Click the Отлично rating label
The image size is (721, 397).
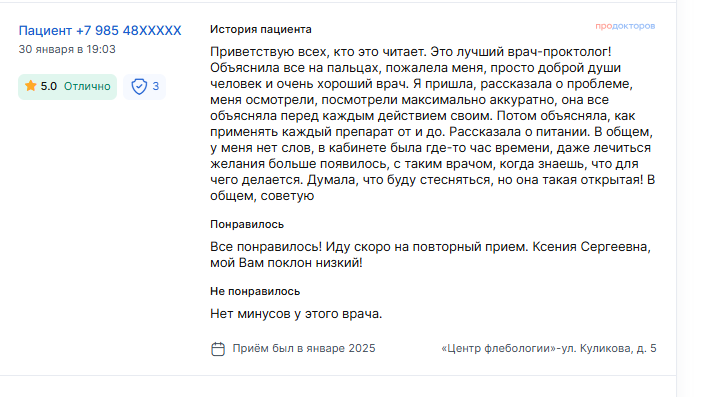pos(87,86)
